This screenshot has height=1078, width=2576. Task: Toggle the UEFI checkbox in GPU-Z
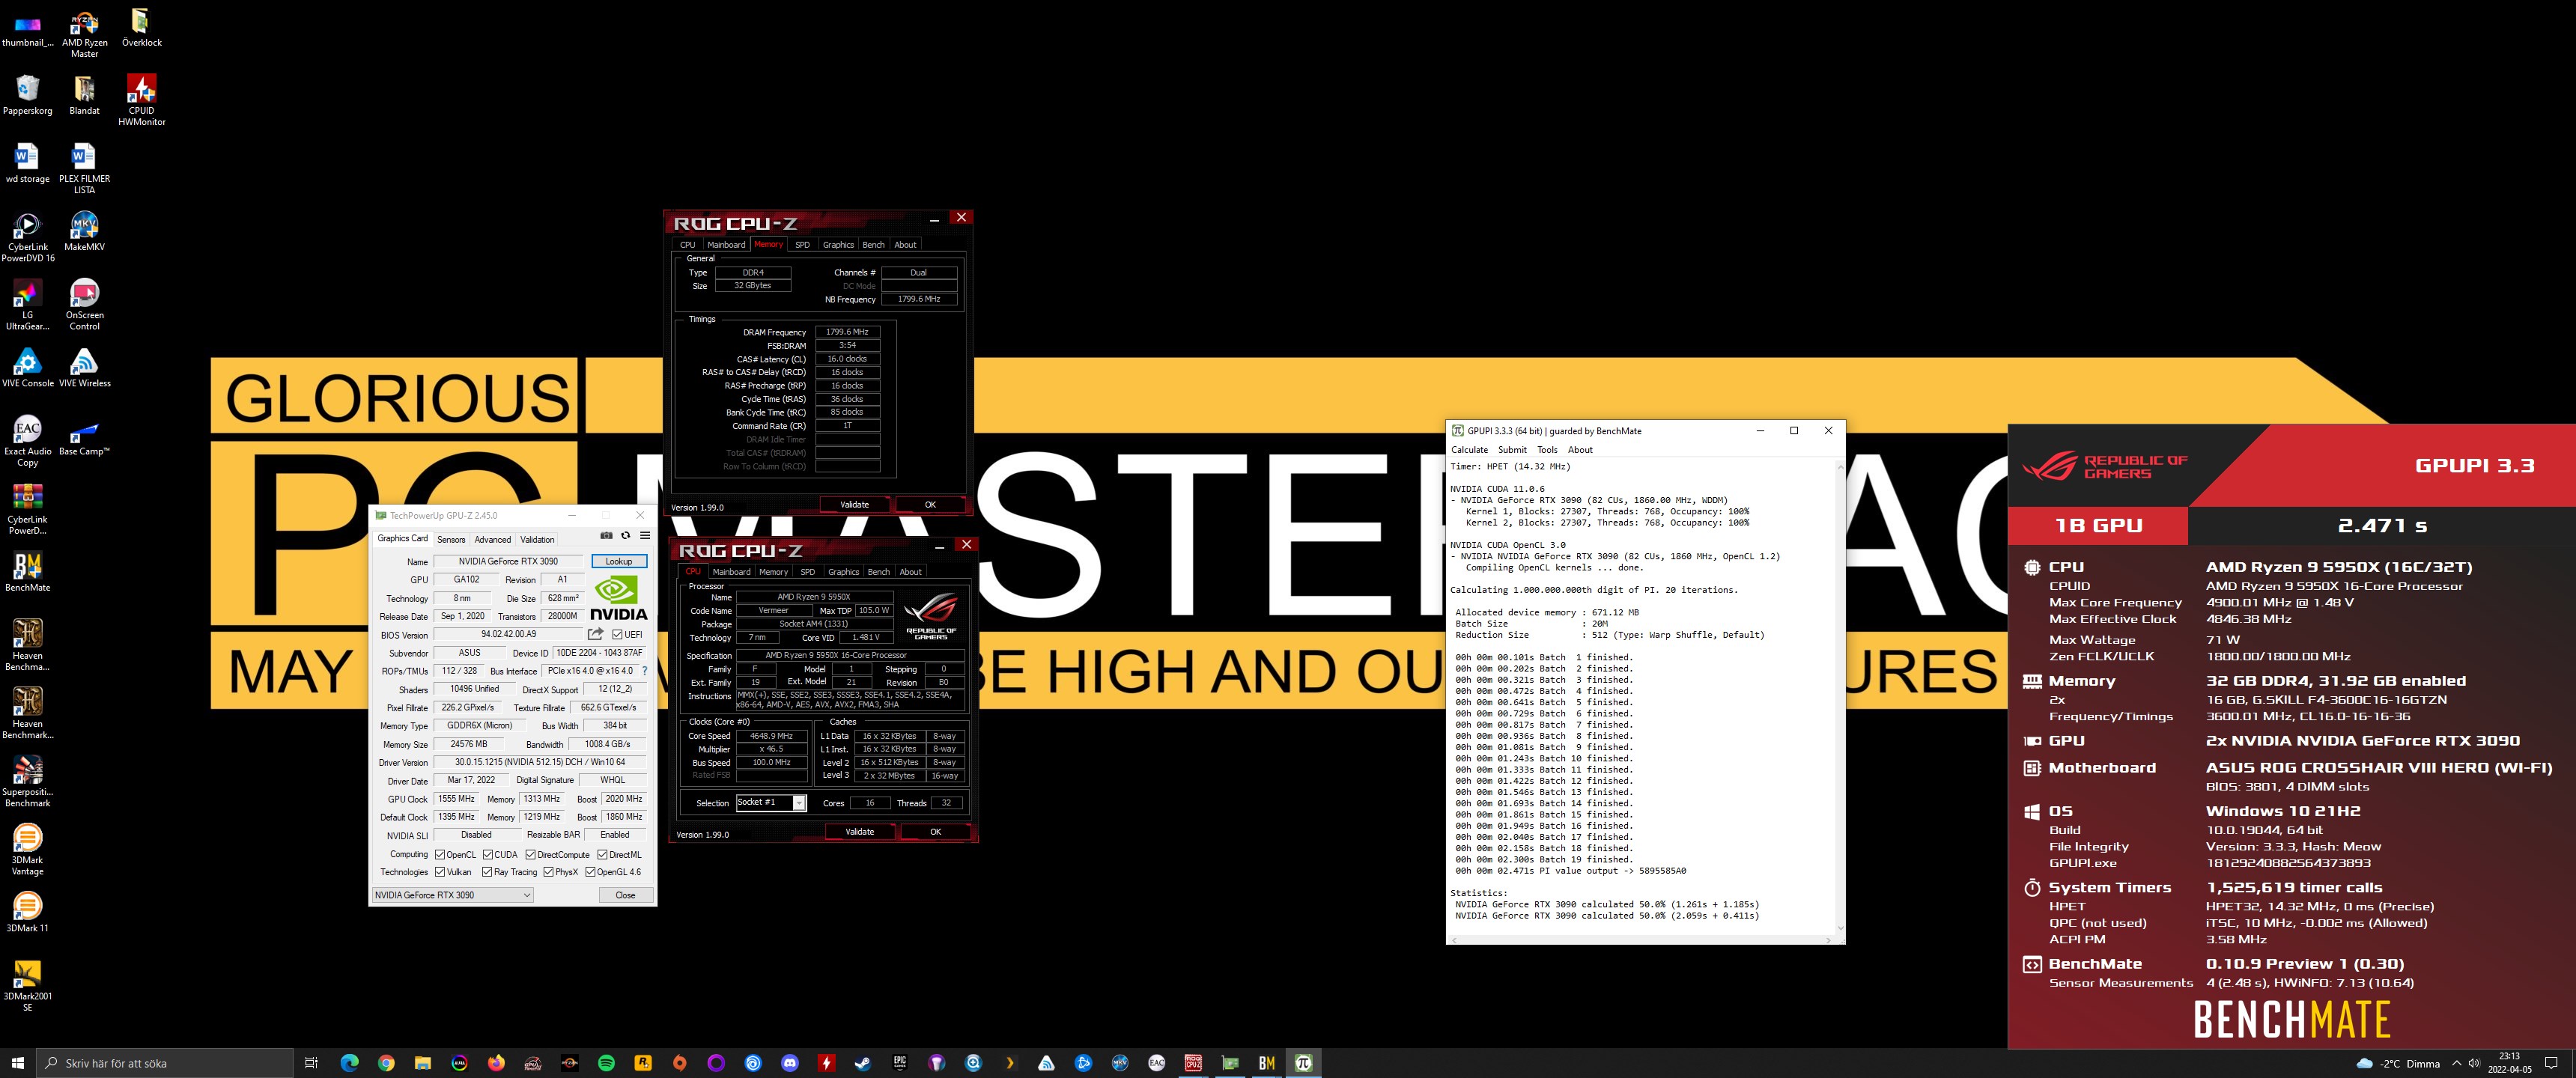pyautogui.click(x=617, y=635)
